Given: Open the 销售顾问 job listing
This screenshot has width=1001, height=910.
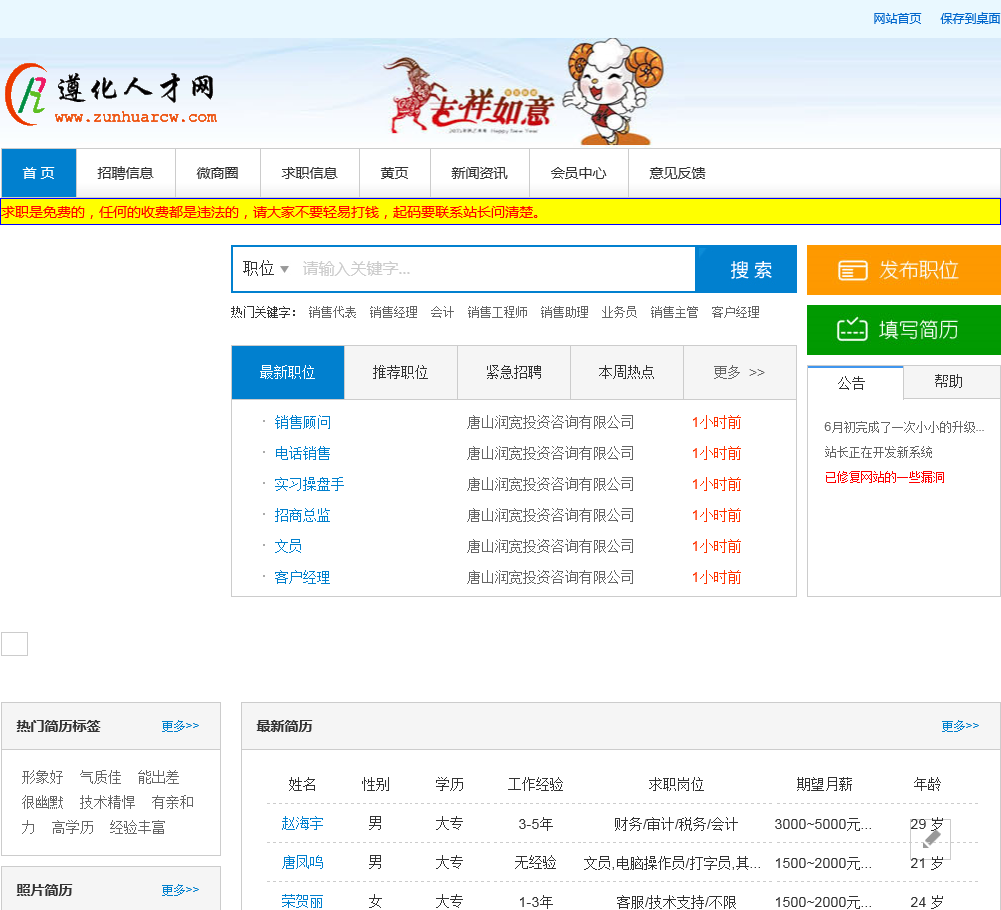Looking at the screenshot, I should tap(303, 422).
